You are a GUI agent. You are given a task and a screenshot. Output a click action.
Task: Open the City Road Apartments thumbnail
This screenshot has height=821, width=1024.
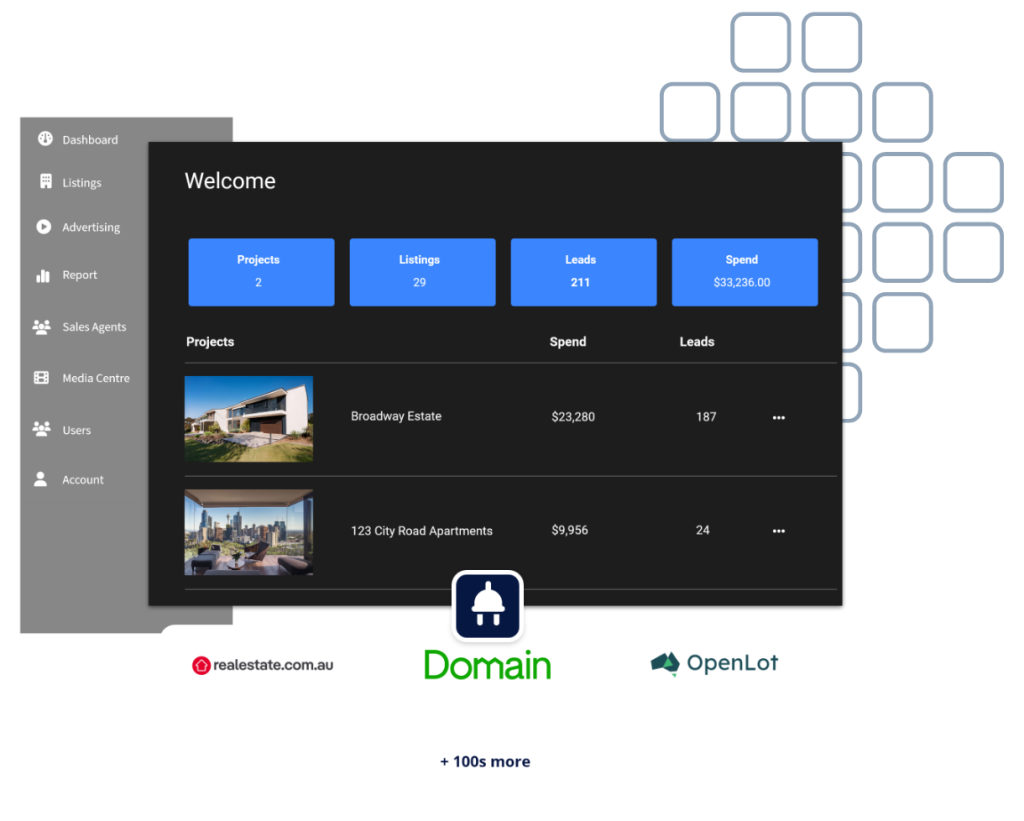pos(249,532)
